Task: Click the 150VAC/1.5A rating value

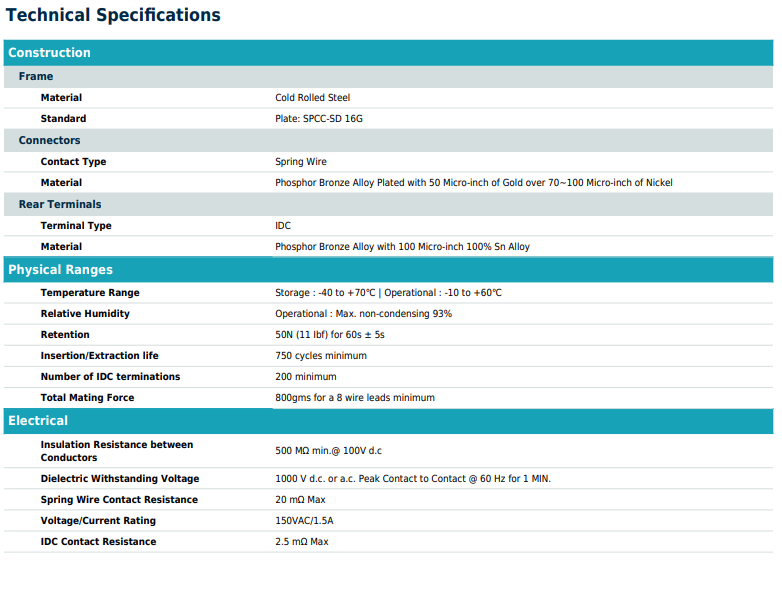Action: pos(304,521)
